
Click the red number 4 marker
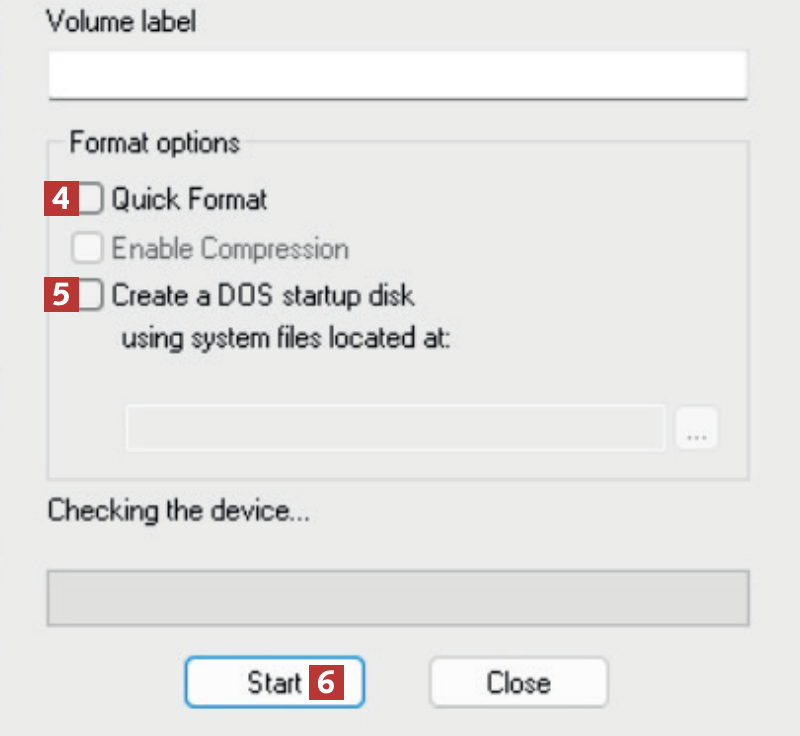[61, 199]
